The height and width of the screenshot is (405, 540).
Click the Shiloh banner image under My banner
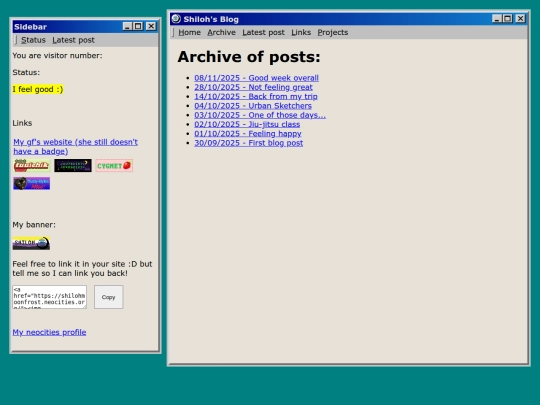point(31,243)
